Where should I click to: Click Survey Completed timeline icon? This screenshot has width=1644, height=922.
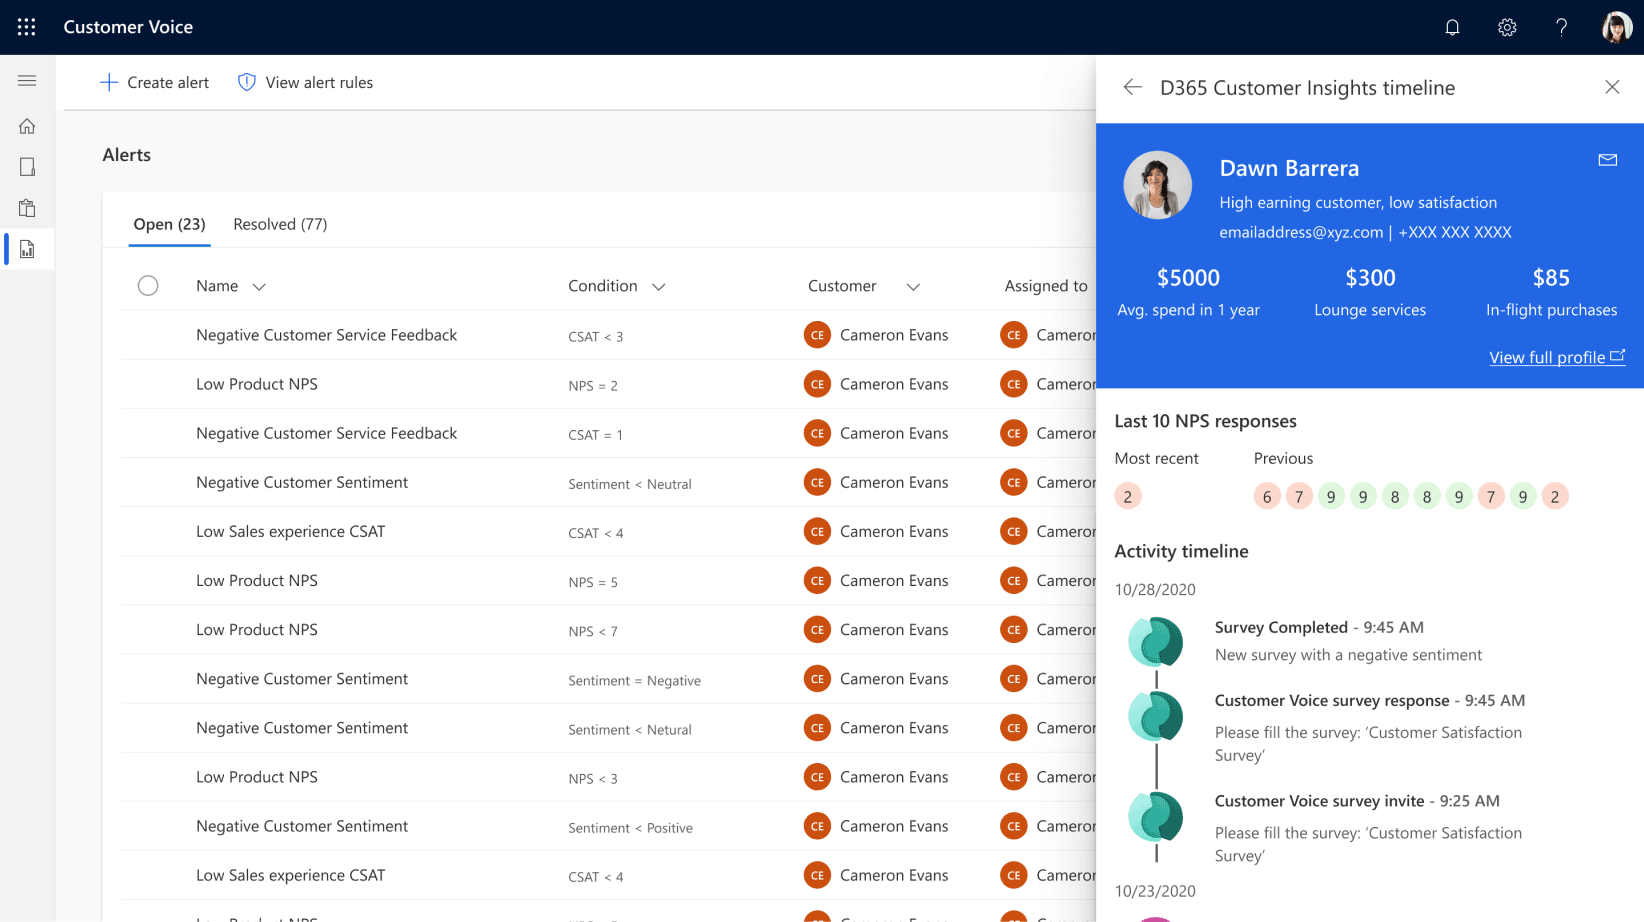pos(1156,642)
